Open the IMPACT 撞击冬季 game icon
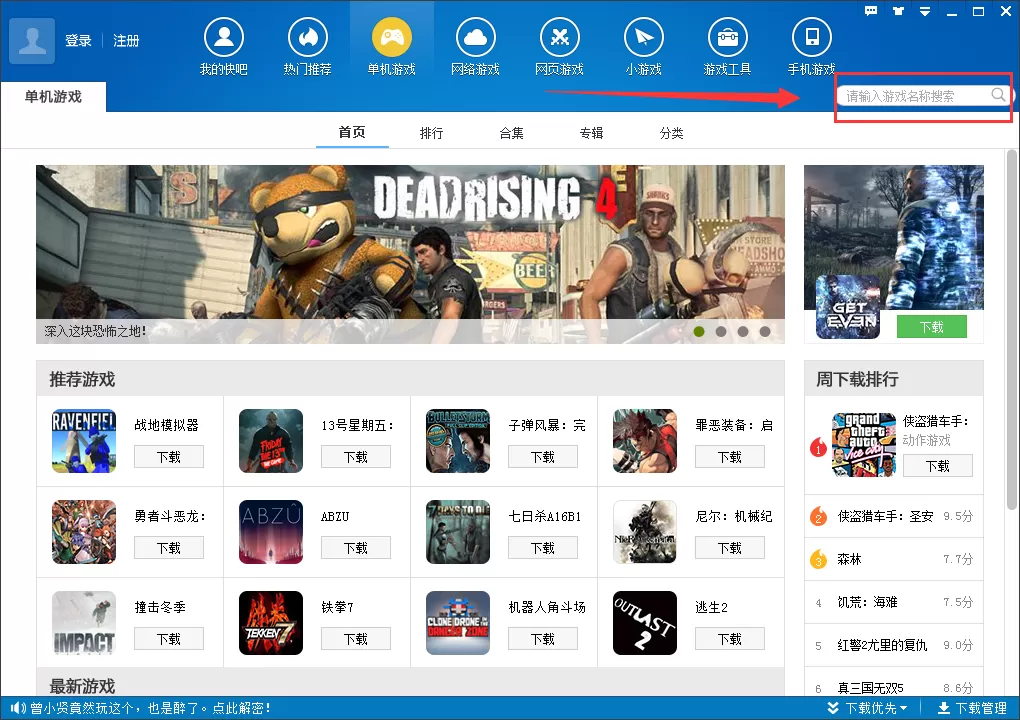 click(x=84, y=623)
